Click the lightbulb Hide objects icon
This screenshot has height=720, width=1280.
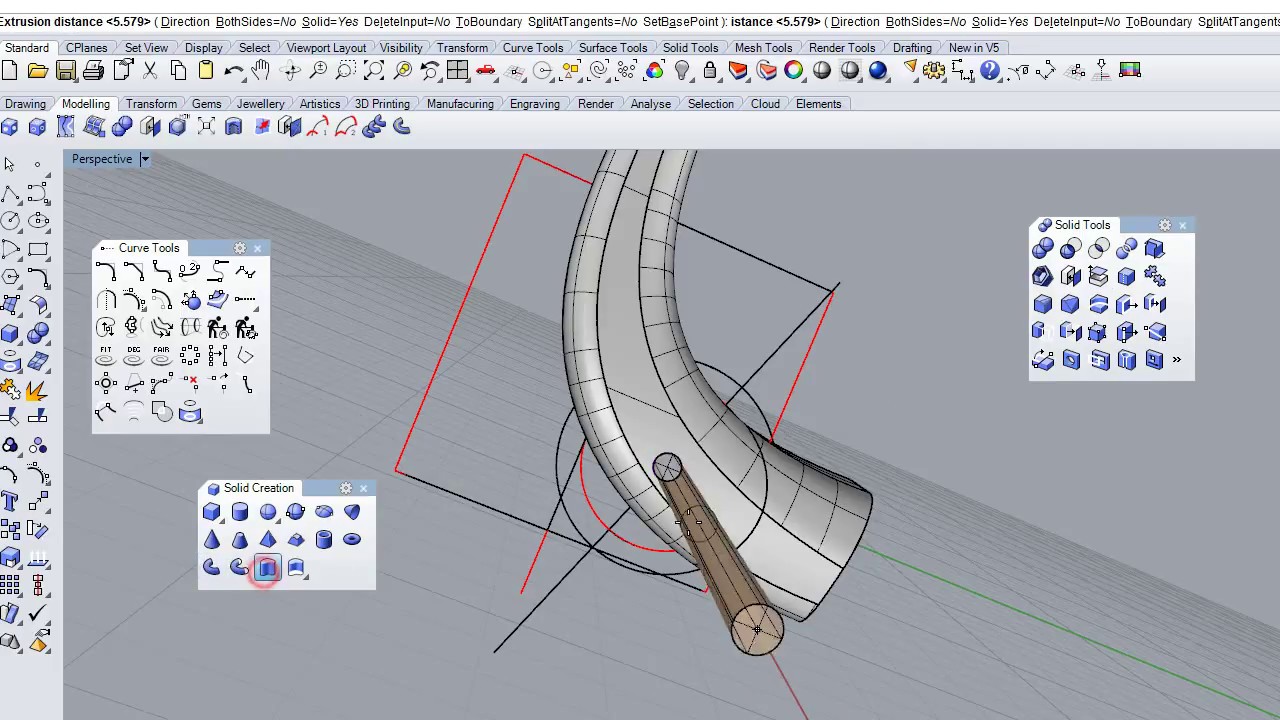coord(682,70)
